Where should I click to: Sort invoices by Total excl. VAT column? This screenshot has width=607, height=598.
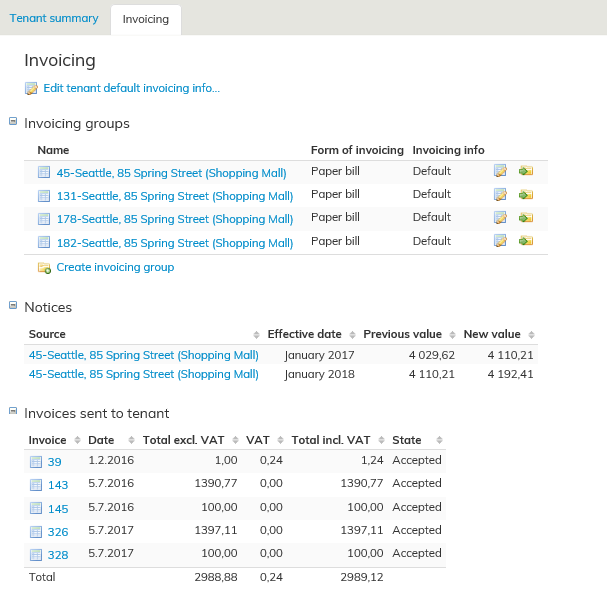pyautogui.click(x=183, y=440)
